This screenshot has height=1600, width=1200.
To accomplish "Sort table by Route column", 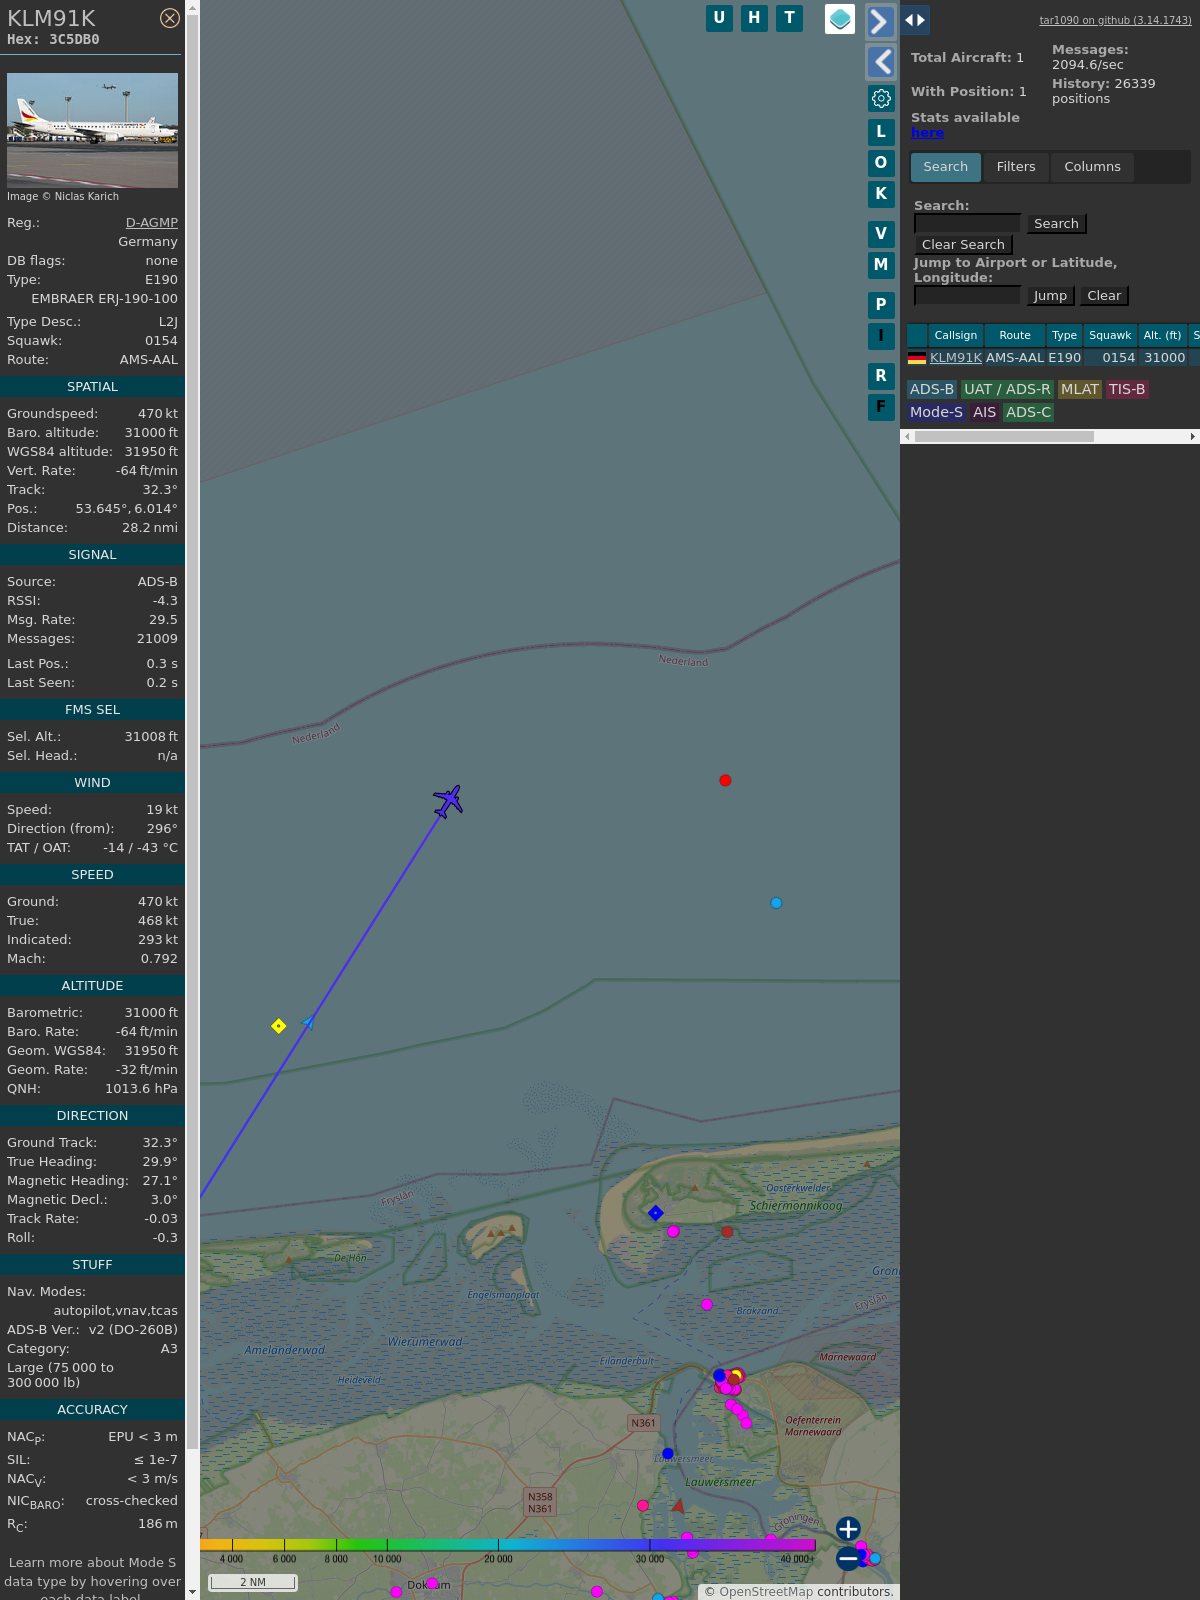I will point(1015,335).
